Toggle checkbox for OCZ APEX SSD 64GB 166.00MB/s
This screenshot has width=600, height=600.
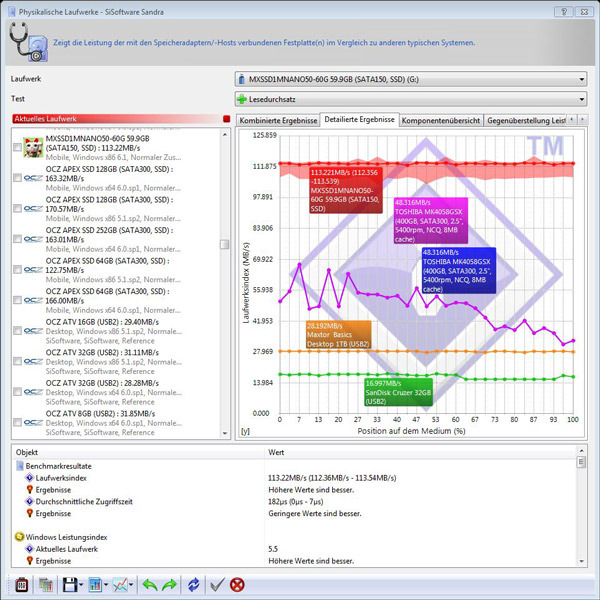click(x=17, y=300)
